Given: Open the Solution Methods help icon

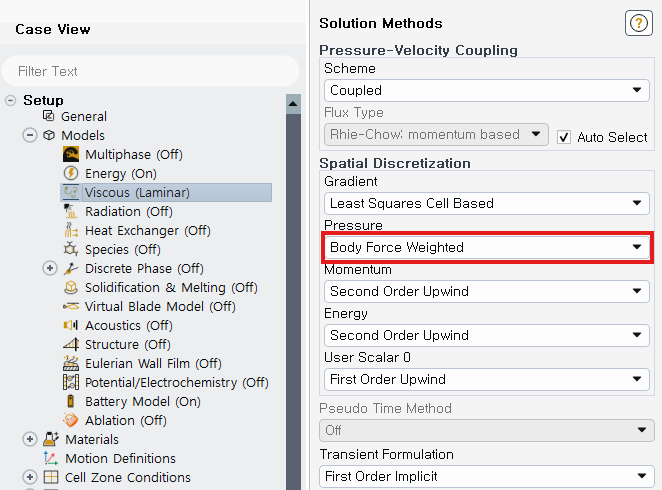Looking at the screenshot, I should pyautogui.click(x=638, y=24).
